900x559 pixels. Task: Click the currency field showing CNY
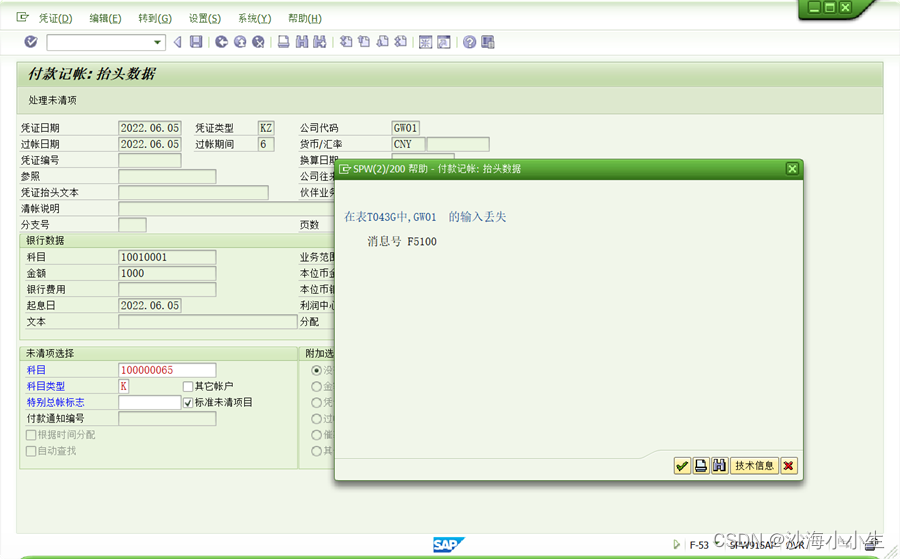(409, 144)
